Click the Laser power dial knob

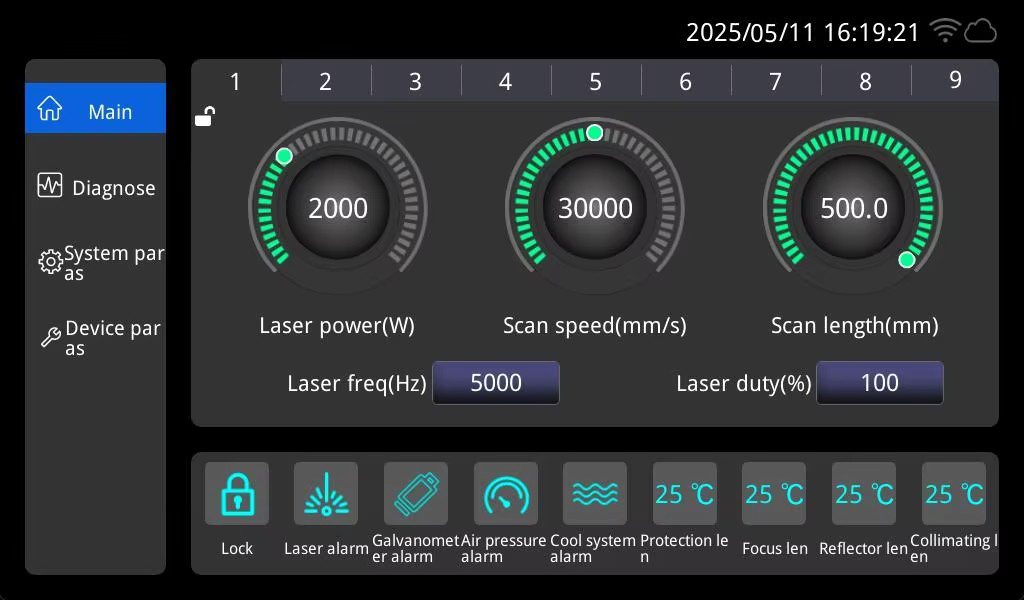click(338, 208)
